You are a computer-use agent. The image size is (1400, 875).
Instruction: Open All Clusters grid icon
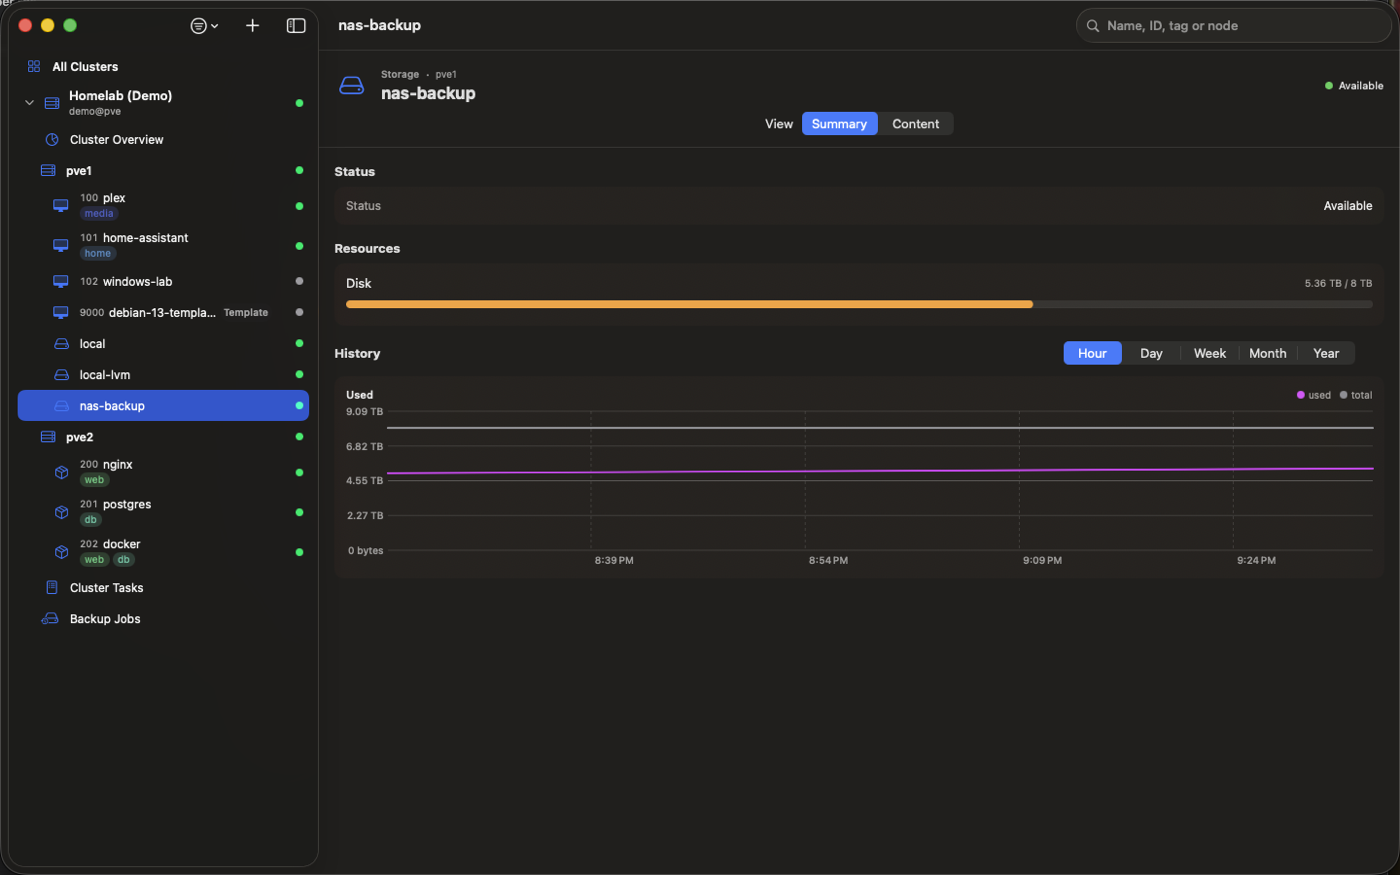[x=34, y=67]
